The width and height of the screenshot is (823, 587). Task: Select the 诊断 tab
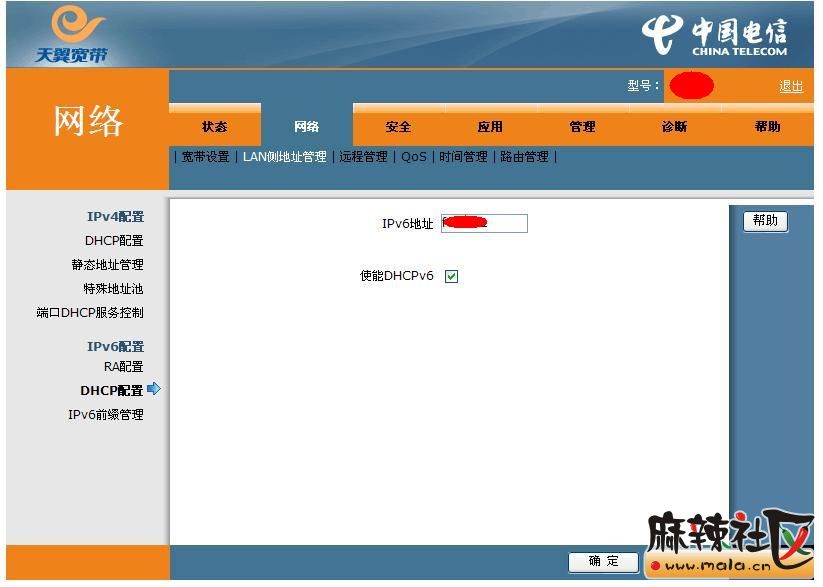[674, 127]
